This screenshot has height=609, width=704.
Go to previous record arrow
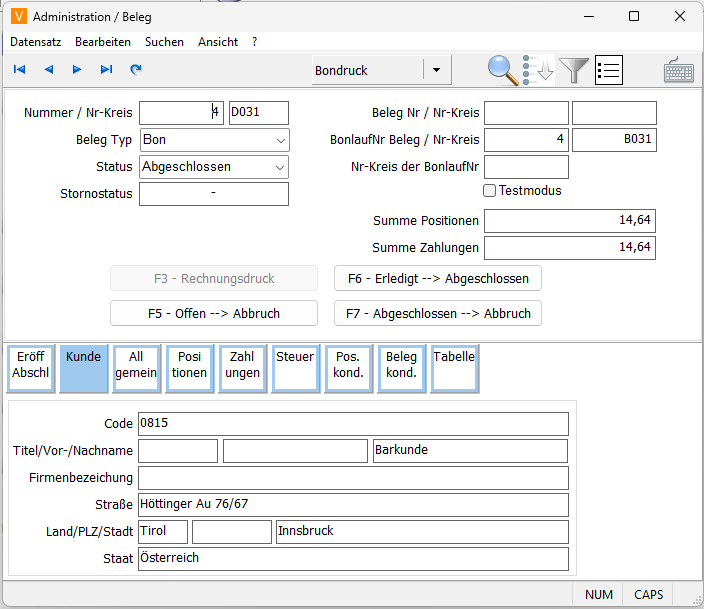click(48, 70)
